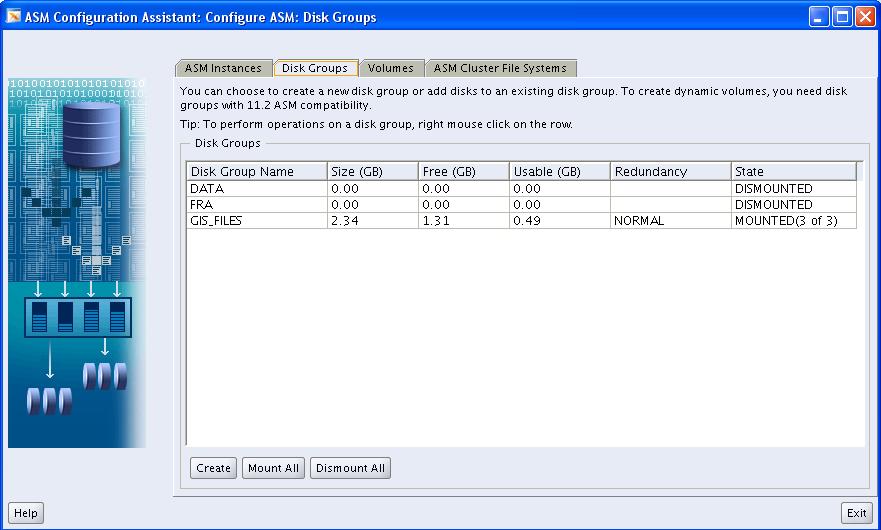Image resolution: width=881 pixels, height=530 pixels.
Task: Click the ASM Configuration Assistant title bar icon
Action: (x=13, y=17)
